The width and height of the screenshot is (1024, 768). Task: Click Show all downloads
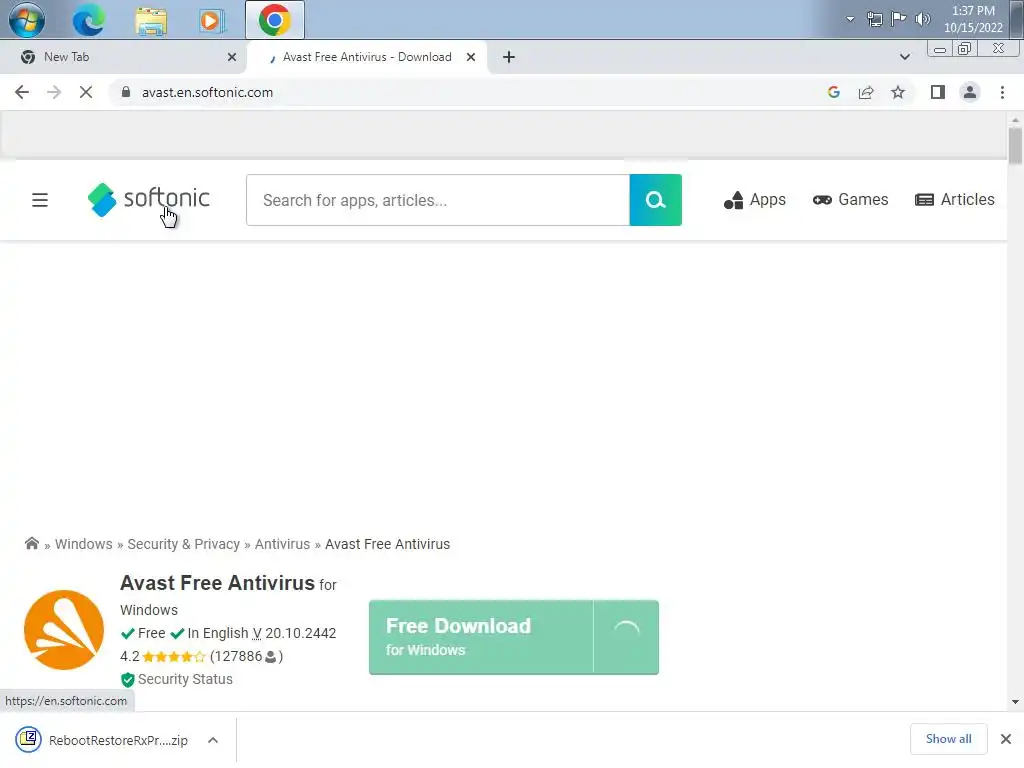(948, 739)
